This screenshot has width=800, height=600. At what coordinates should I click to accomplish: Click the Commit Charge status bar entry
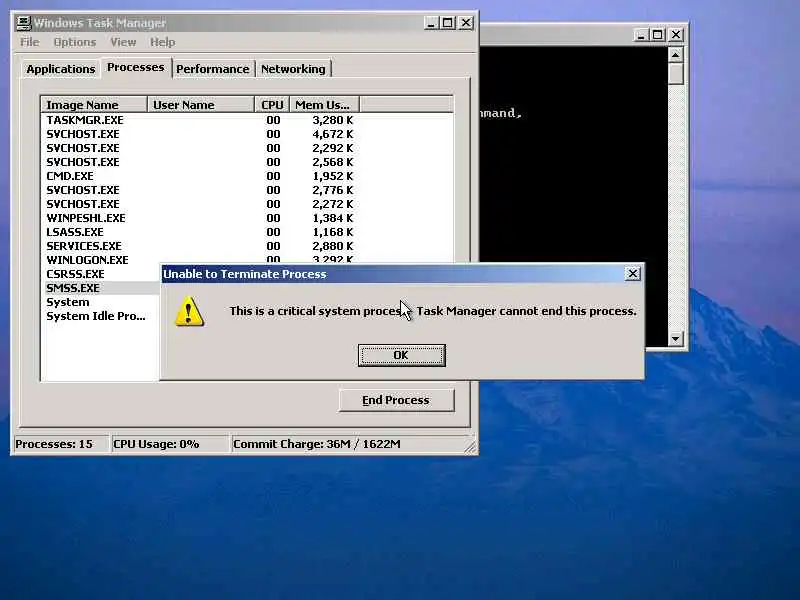click(347, 444)
